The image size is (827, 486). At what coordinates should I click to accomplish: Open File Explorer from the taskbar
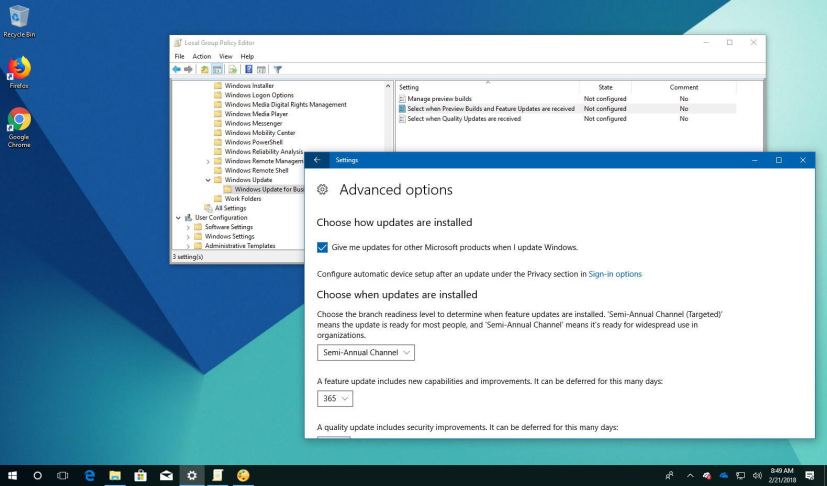point(115,475)
